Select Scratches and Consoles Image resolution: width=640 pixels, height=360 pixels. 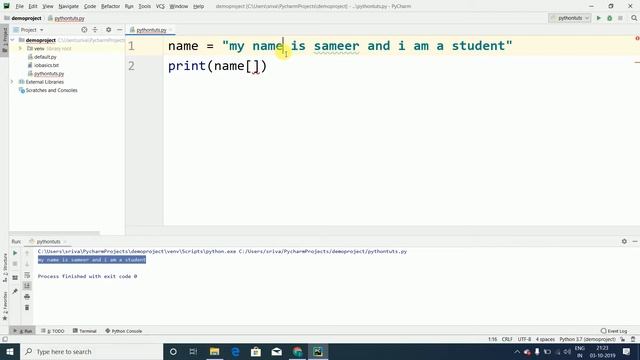48,90
